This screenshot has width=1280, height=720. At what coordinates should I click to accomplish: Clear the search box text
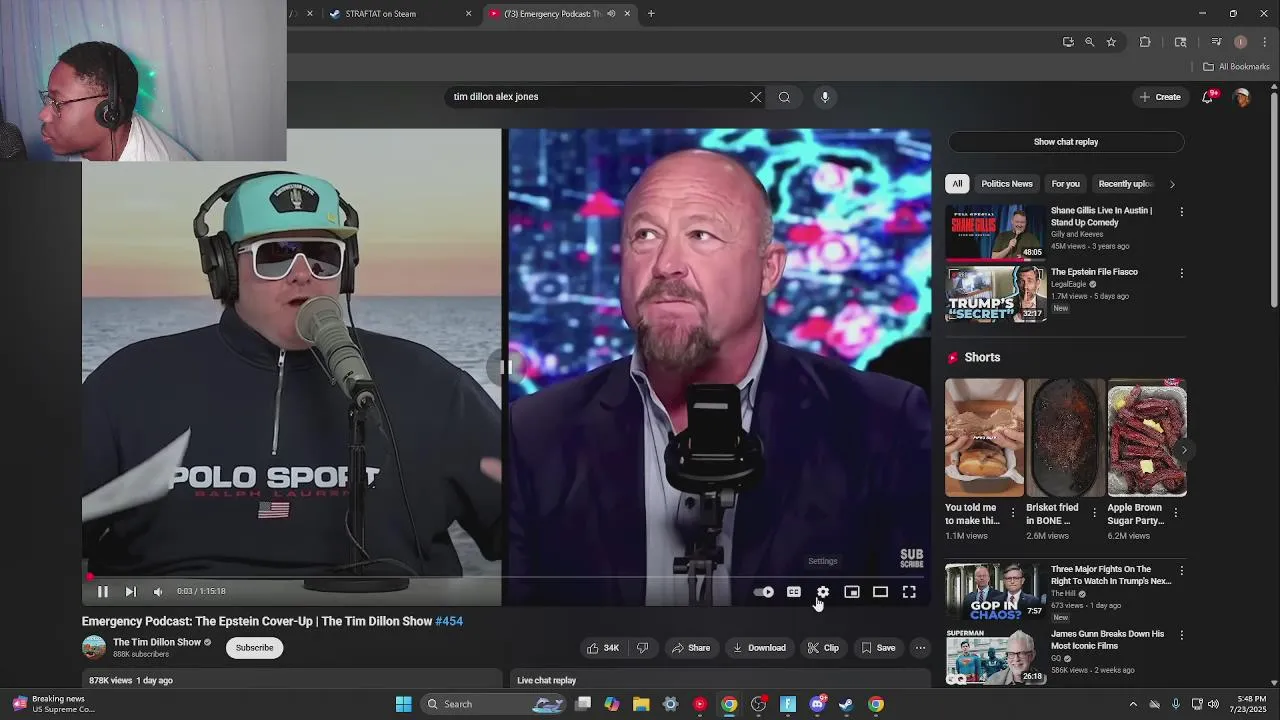tap(756, 97)
